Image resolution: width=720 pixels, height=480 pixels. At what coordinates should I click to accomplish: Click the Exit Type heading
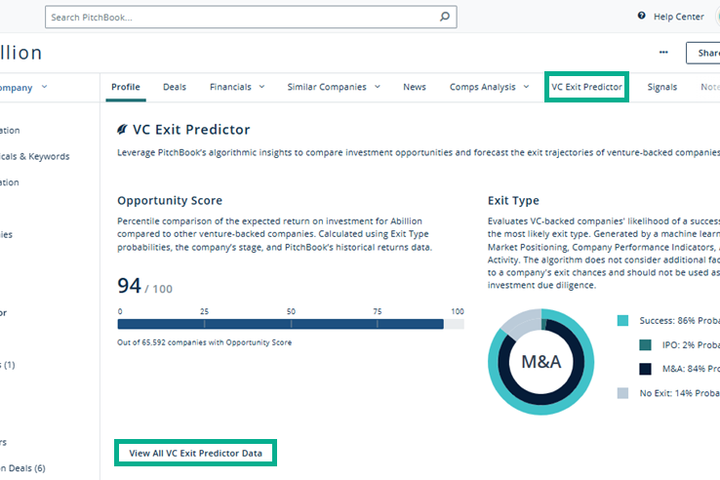(x=513, y=200)
